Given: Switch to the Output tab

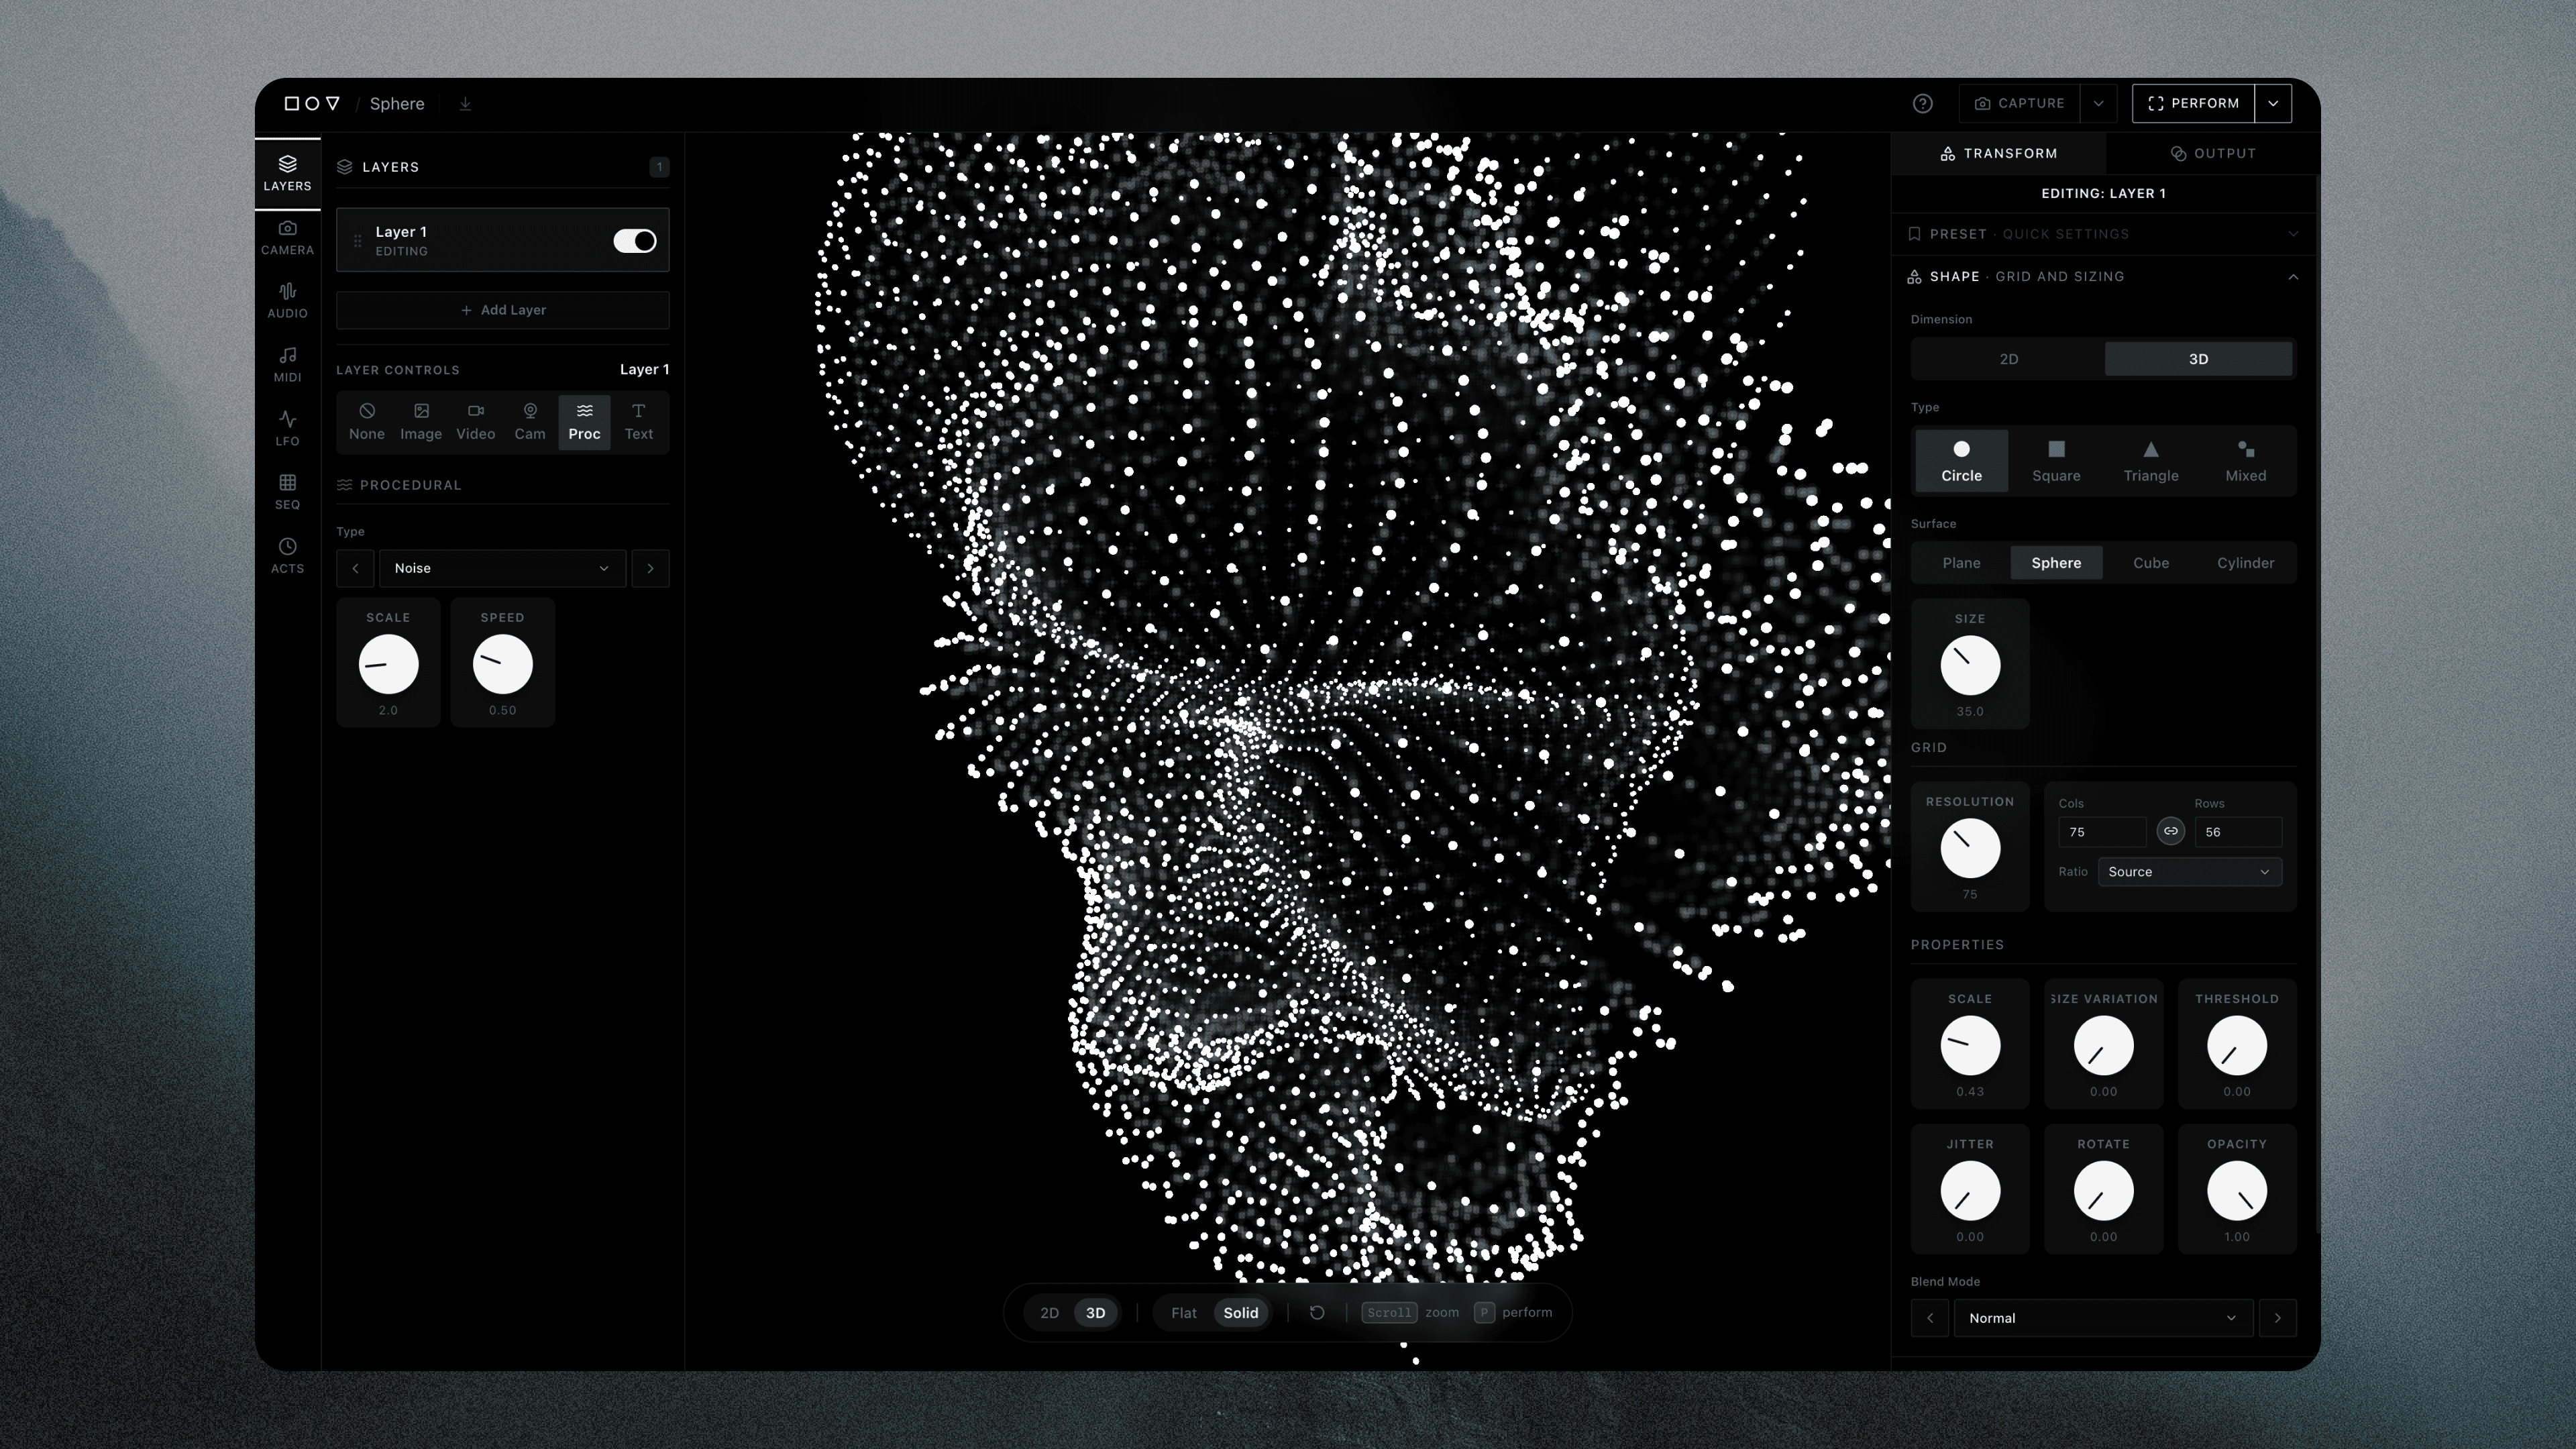Looking at the screenshot, I should pyautogui.click(x=2213, y=154).
